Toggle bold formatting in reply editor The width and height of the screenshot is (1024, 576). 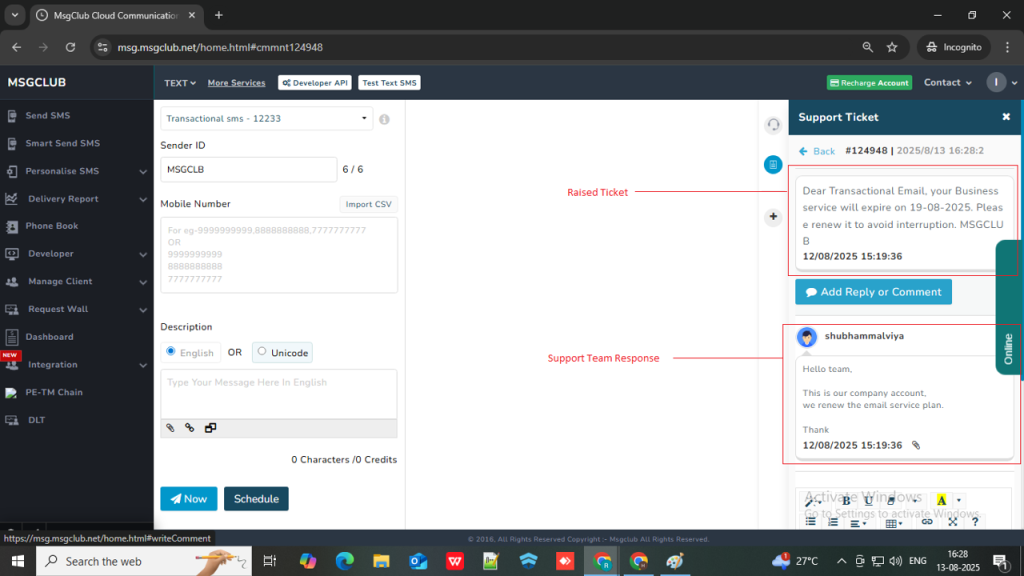point(846,501)
